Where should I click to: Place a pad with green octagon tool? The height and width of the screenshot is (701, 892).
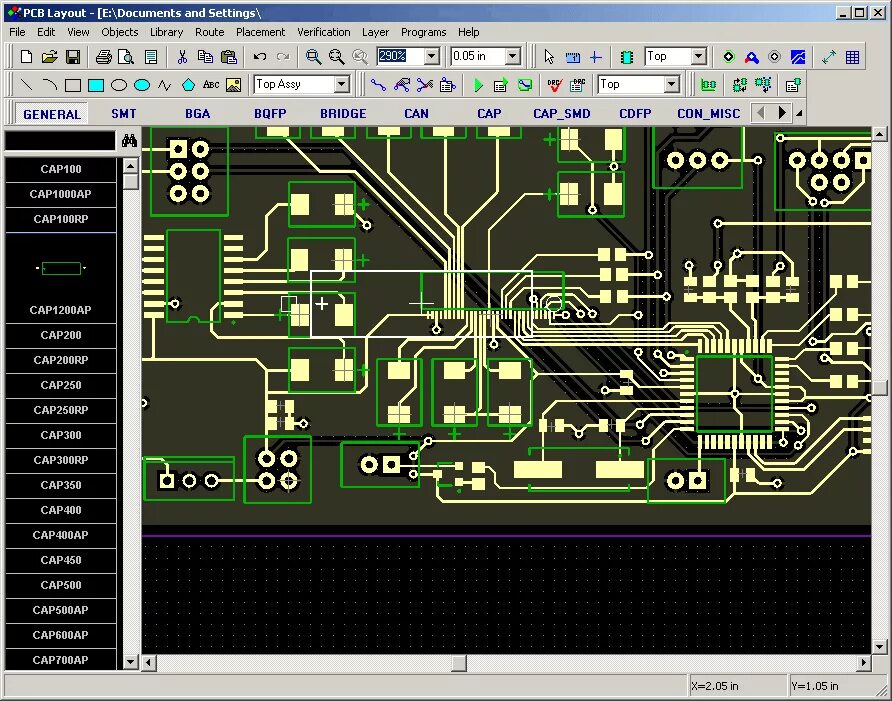(729, 56)
